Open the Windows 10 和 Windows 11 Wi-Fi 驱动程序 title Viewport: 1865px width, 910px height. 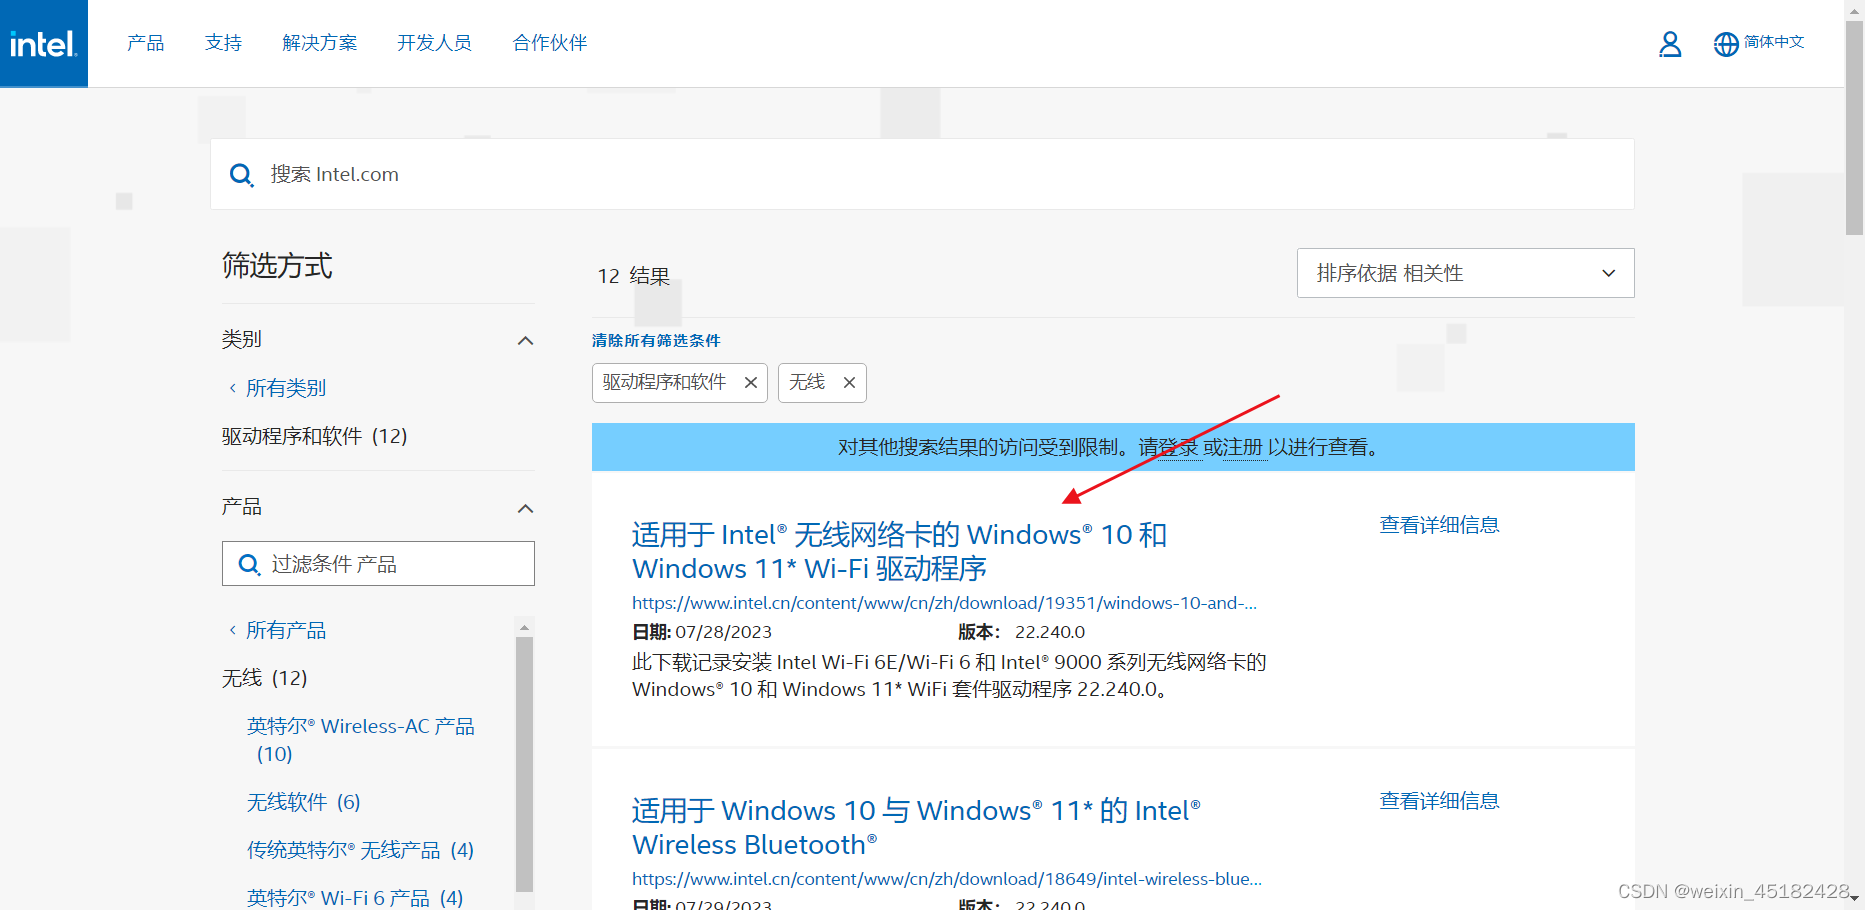coord(899,552)
